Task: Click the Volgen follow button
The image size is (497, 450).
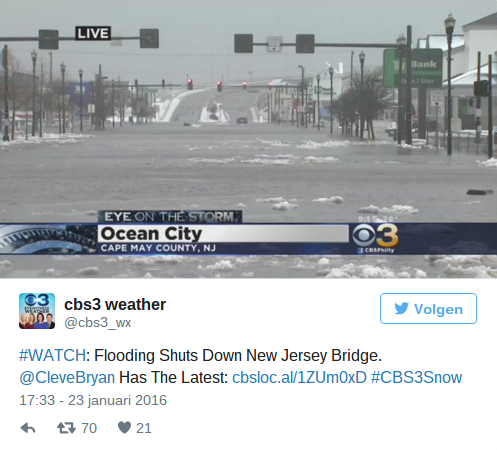Action: click(x=428, y=308)
